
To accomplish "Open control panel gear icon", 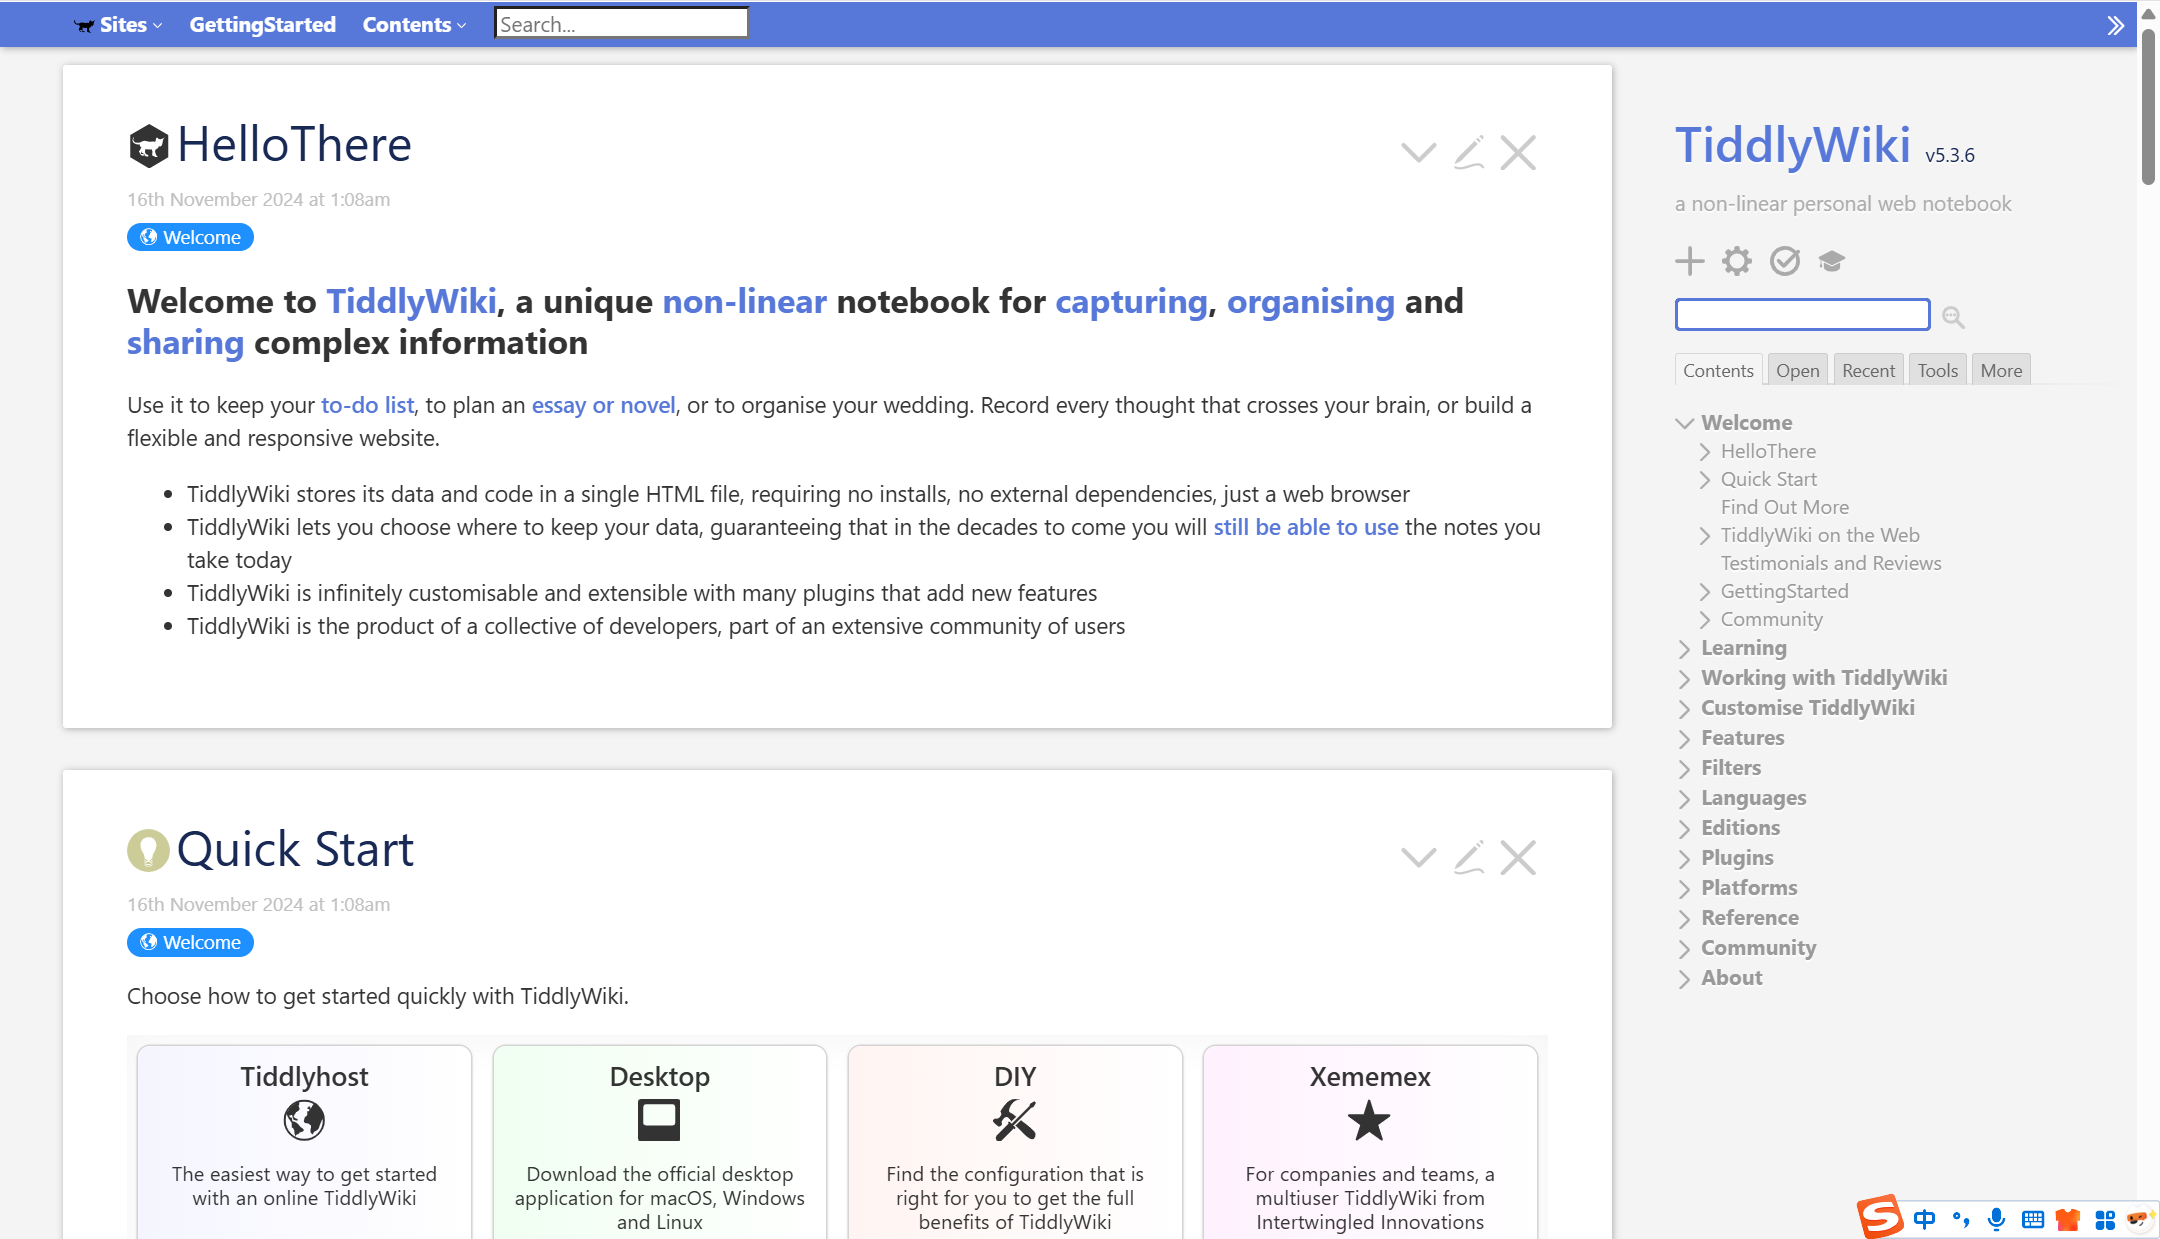I will pos(1737,261).
